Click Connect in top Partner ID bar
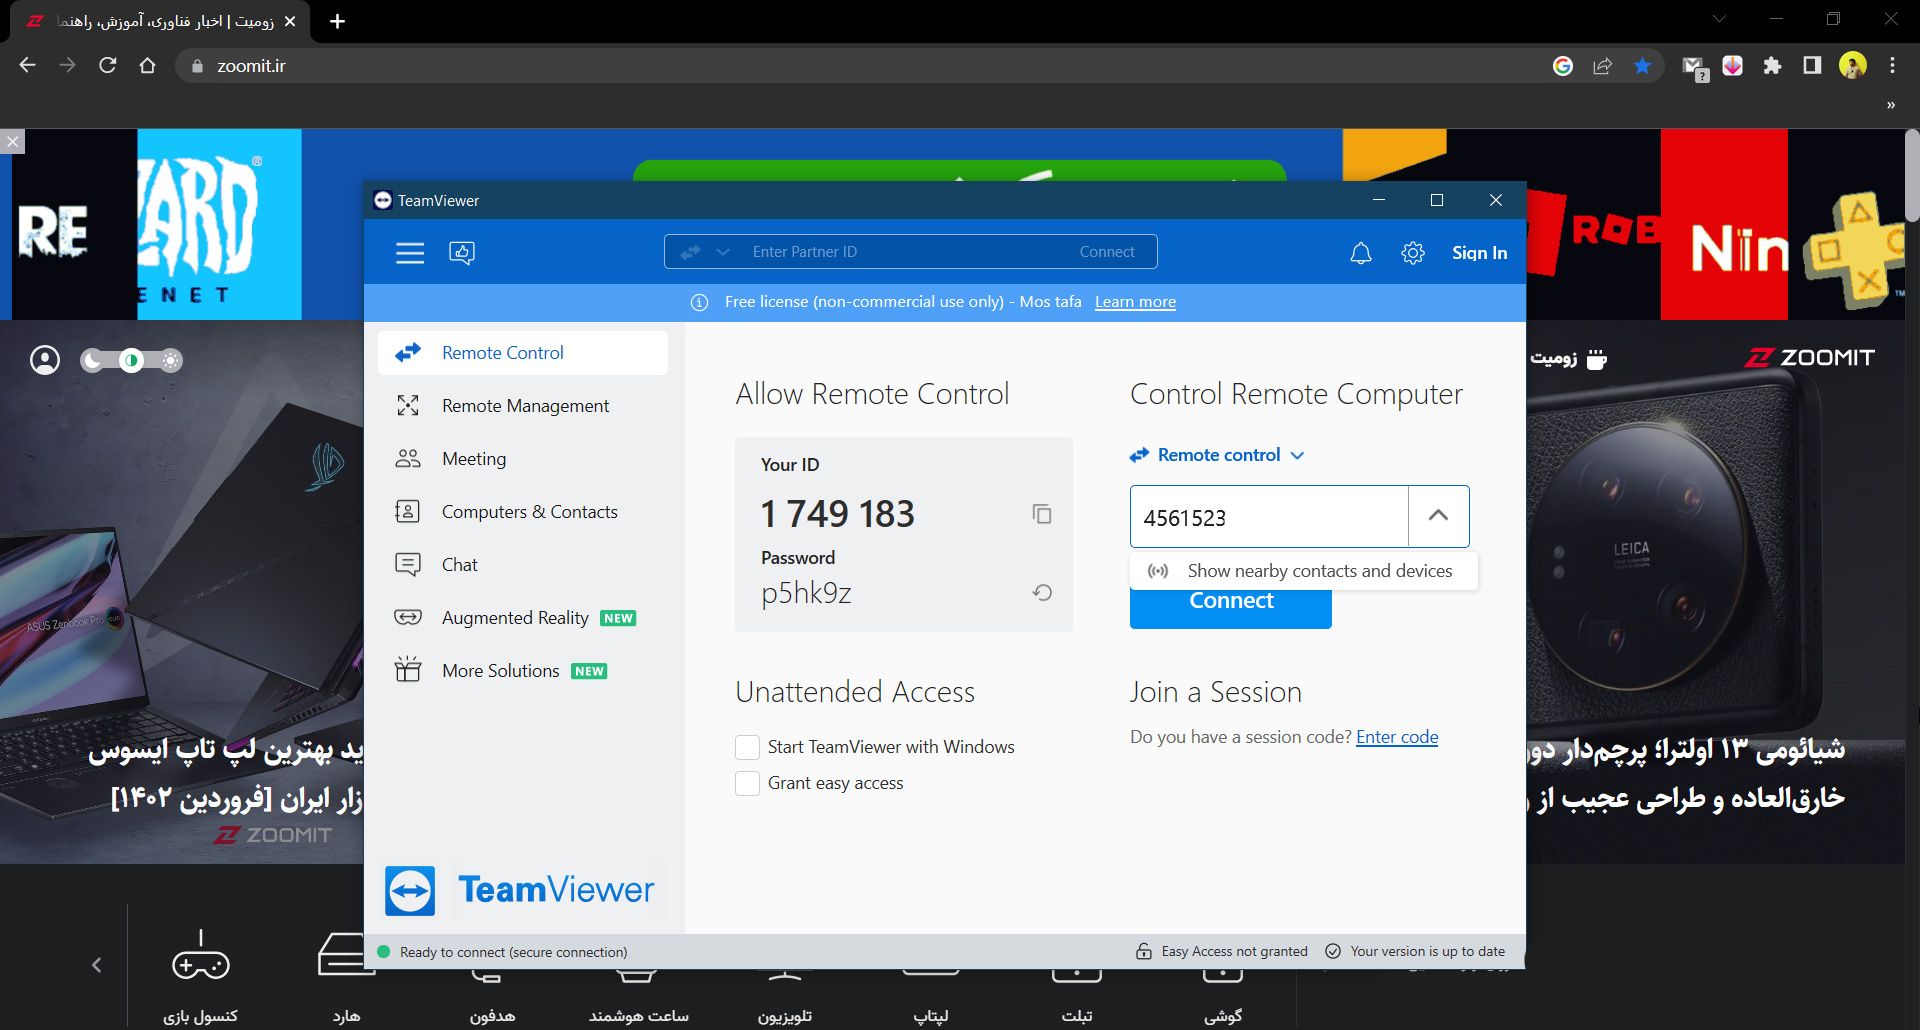The height and width of the screenshot is (1030, 1920). [x=1107, y=252]
